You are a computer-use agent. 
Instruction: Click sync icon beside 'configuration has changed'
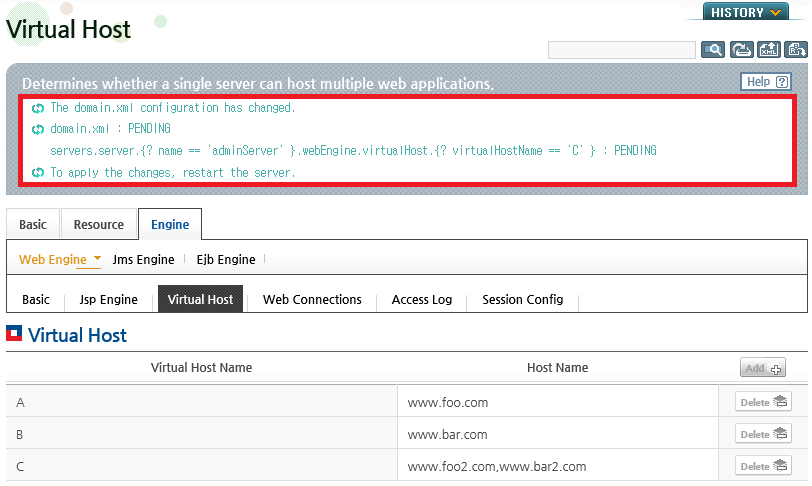(x=38, y=108)
